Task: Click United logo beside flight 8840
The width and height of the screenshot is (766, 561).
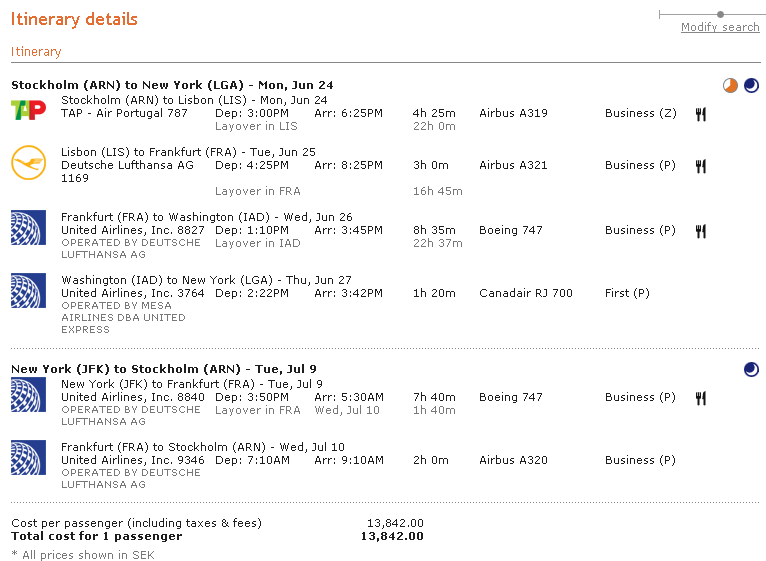Action: (x=28, y=395)
